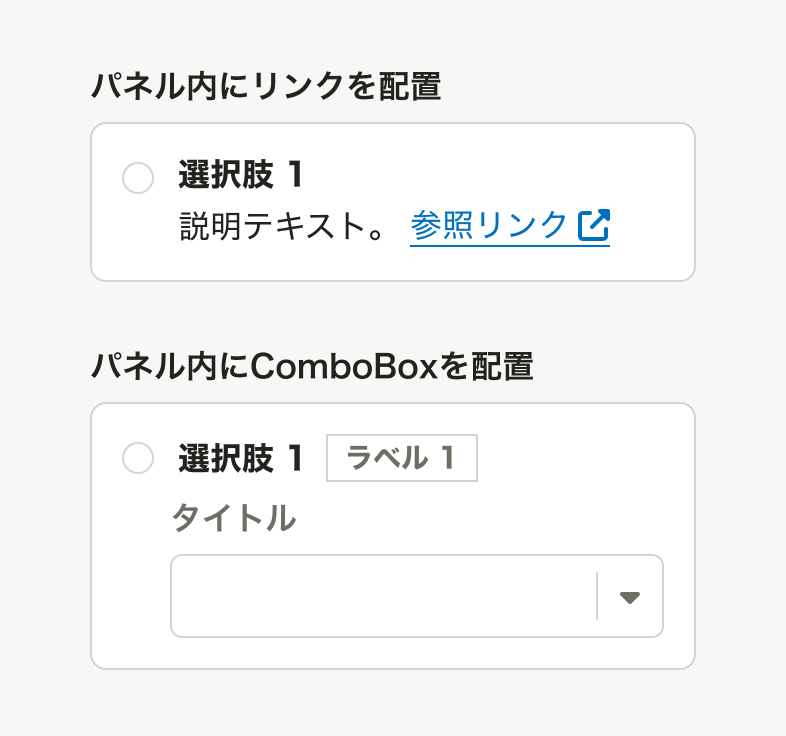Click blank area right of ラベル 1 badge
The height and width of the screenshot is (736, 786).
tap(580, 459)
